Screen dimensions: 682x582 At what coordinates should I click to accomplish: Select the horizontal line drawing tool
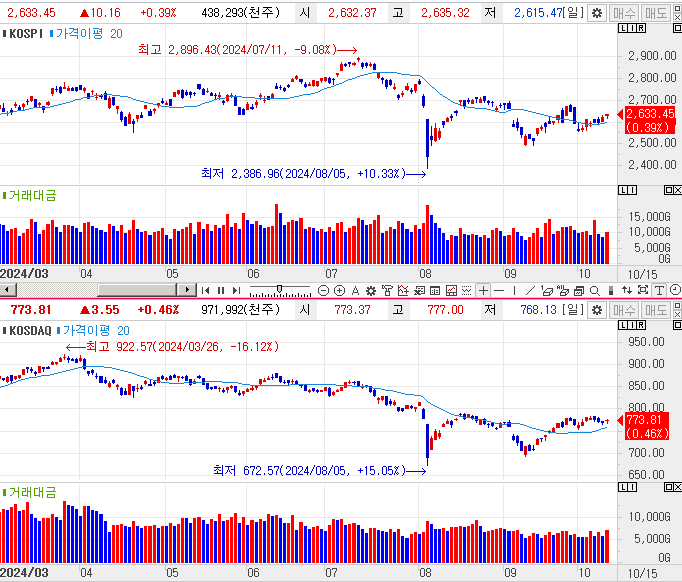coord(499,291)
